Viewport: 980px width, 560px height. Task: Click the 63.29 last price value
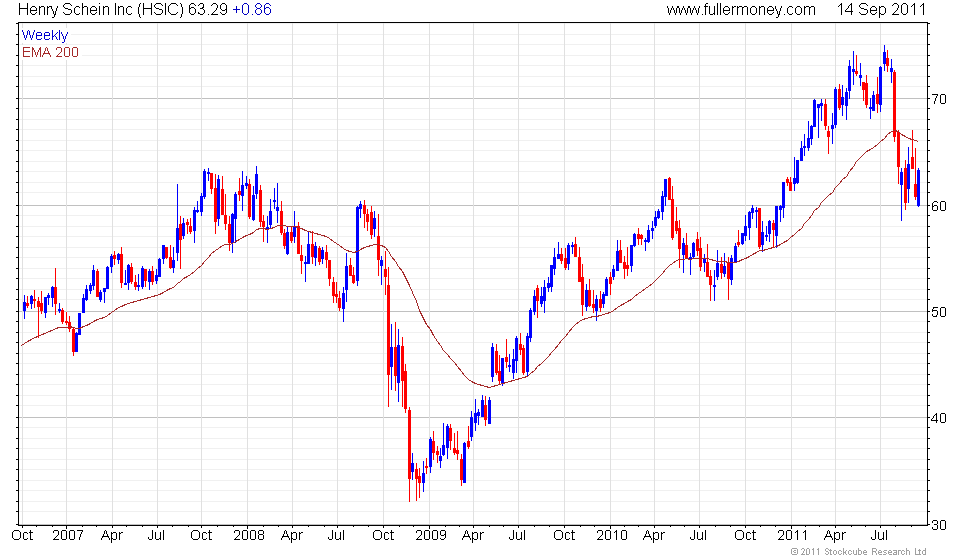pyautogui.click(x=208, y=9)
